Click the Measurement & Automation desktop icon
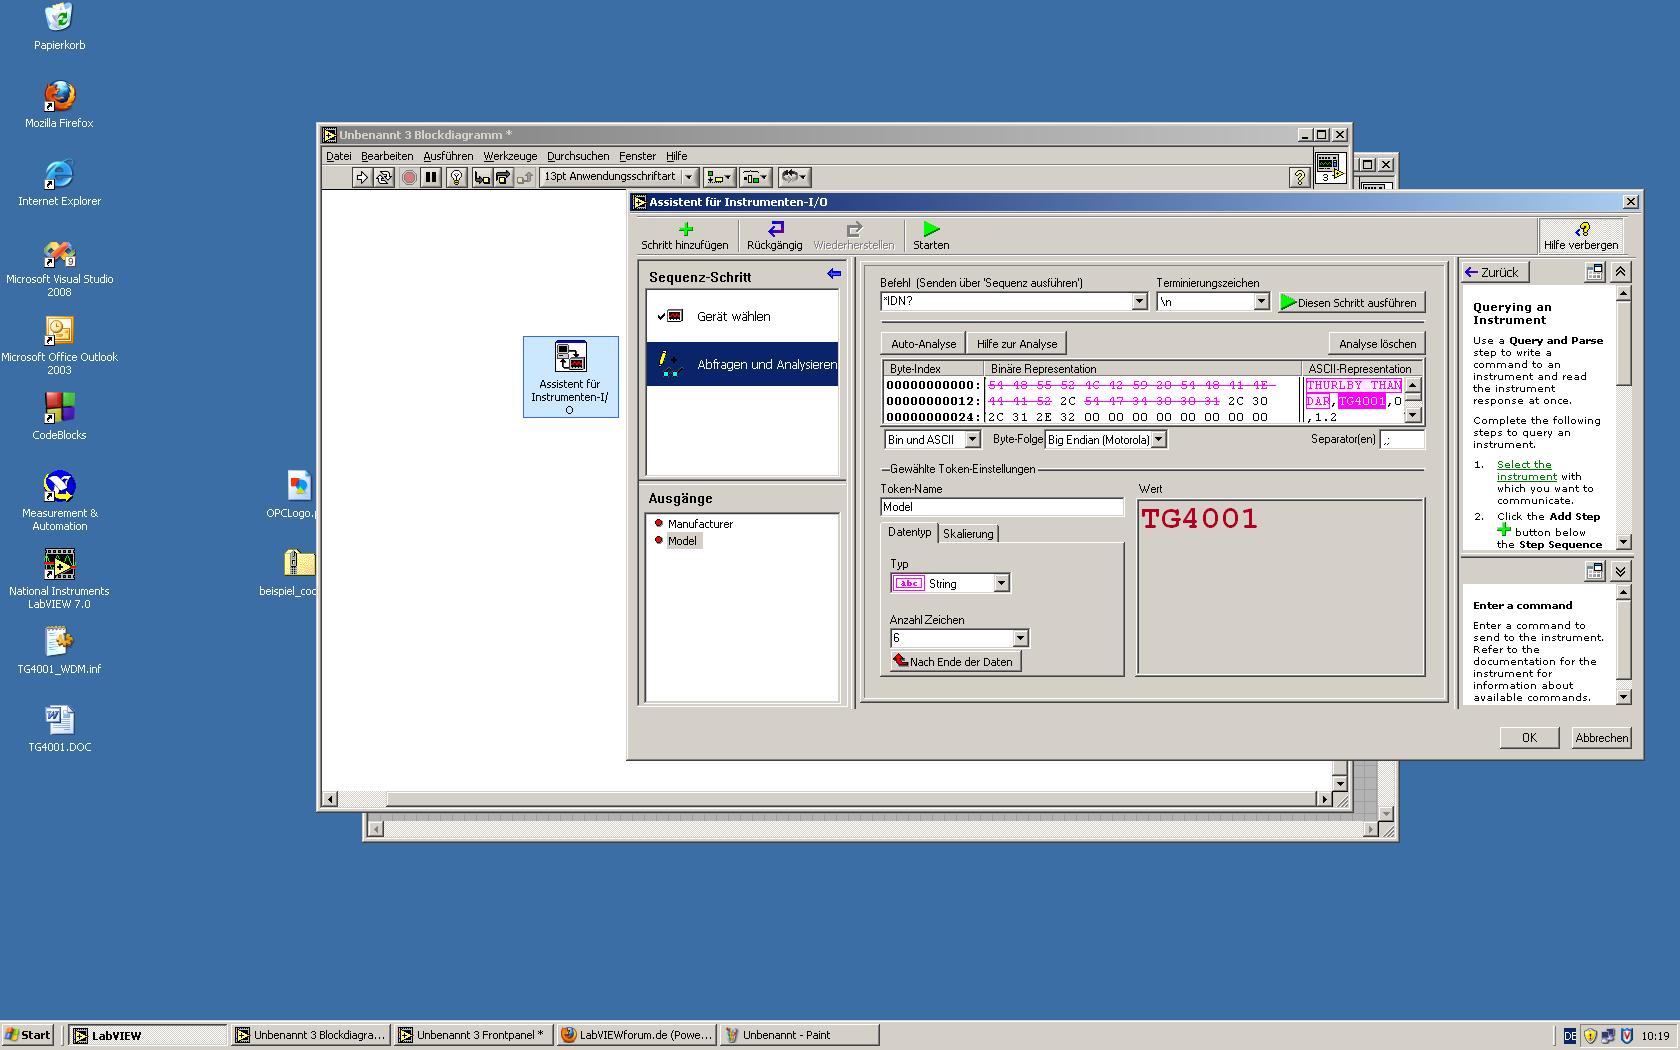 click(x=59, y=501)
